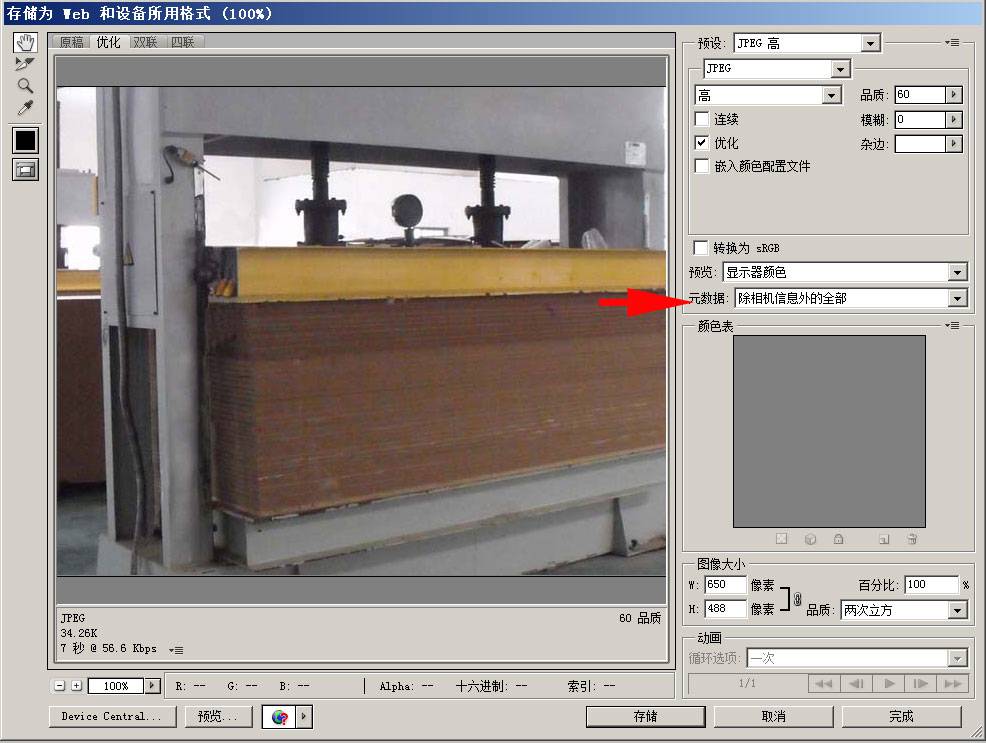The width and height of the screenshot is (986, 743).
Task: Select the Zoom tool
Action: coord(24,86)
